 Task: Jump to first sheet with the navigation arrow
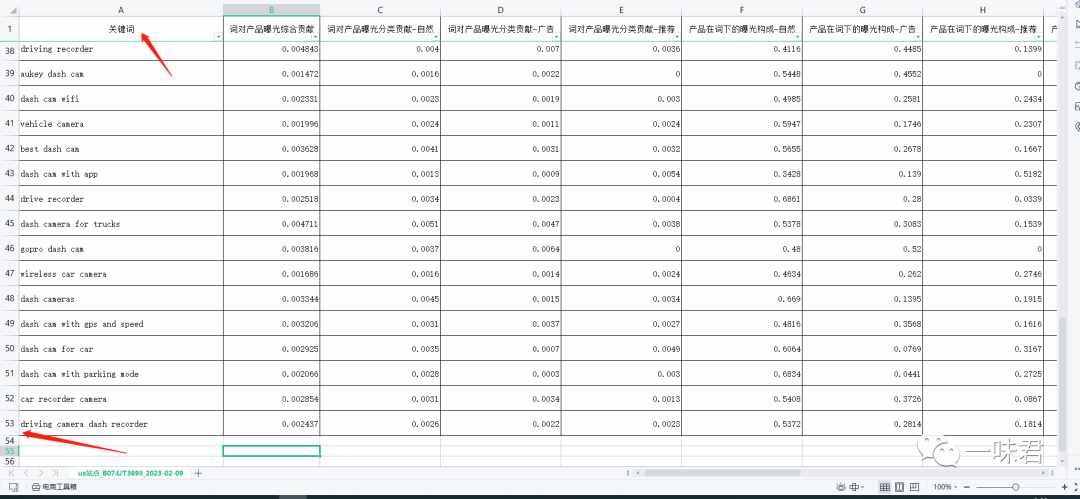tap(12, 473)
